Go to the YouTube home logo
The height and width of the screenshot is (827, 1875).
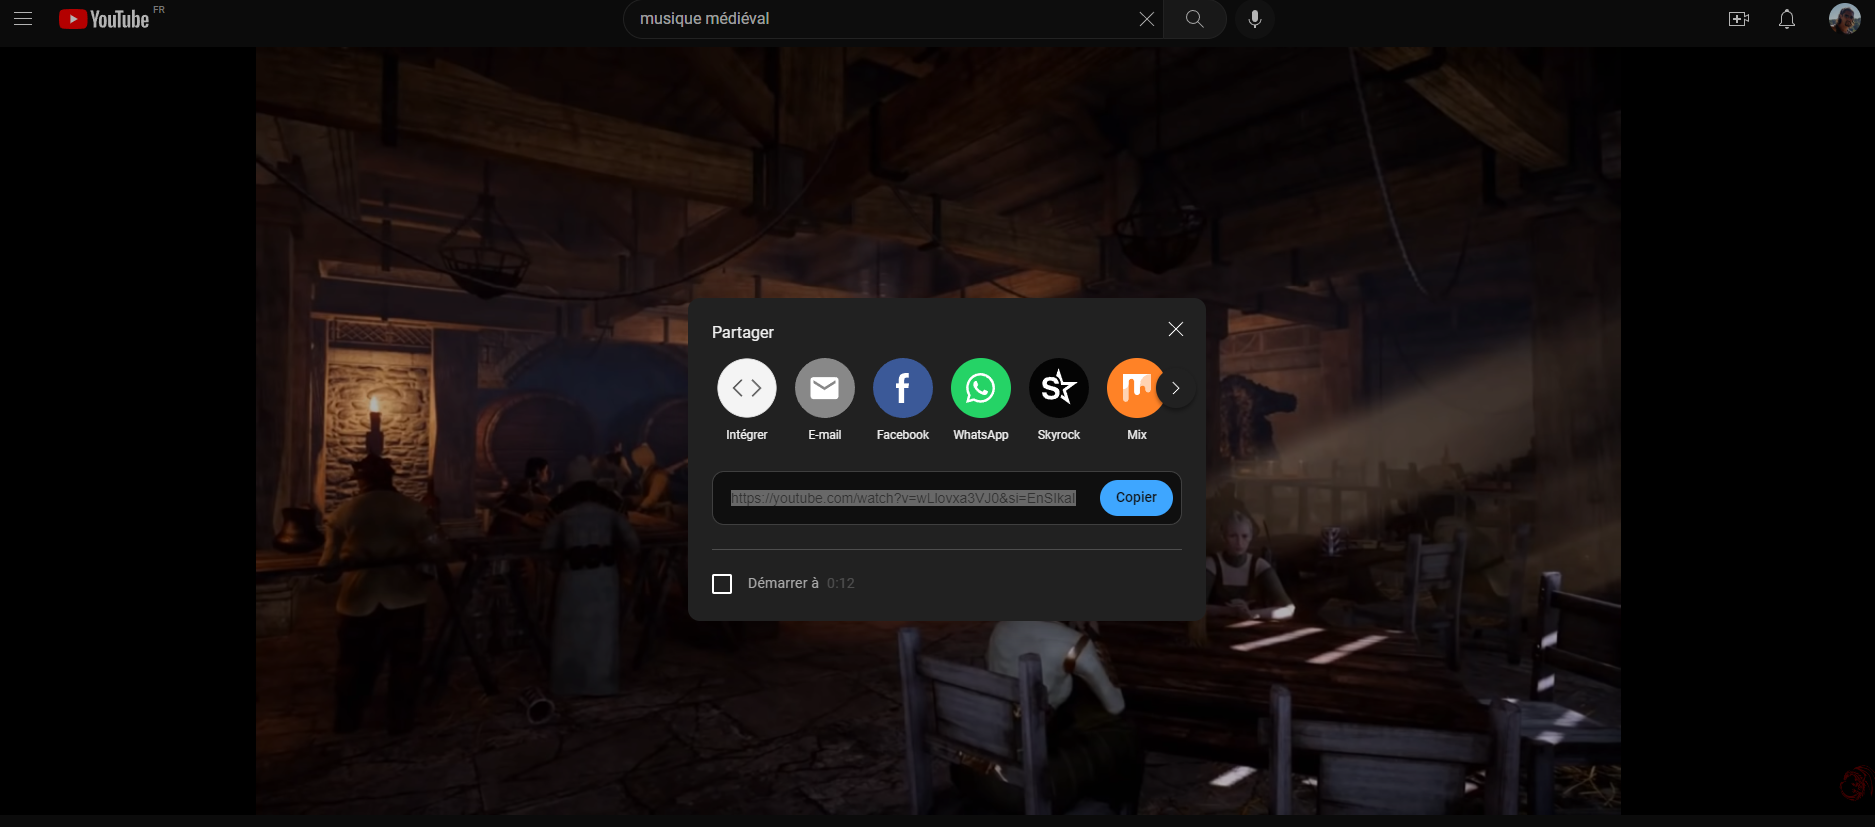coord(104,19)
